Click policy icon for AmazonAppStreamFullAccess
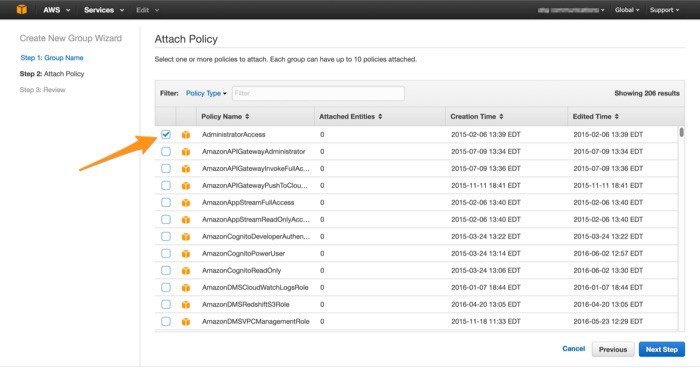The image size is (700, 377). tap(186, 202)
